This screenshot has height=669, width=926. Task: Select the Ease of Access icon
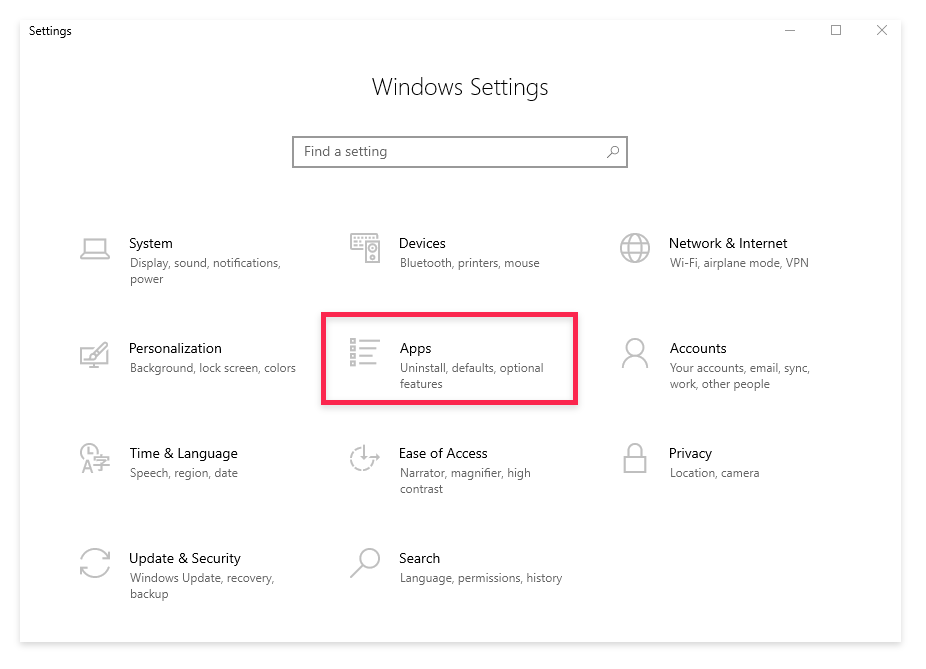(364, 458)
